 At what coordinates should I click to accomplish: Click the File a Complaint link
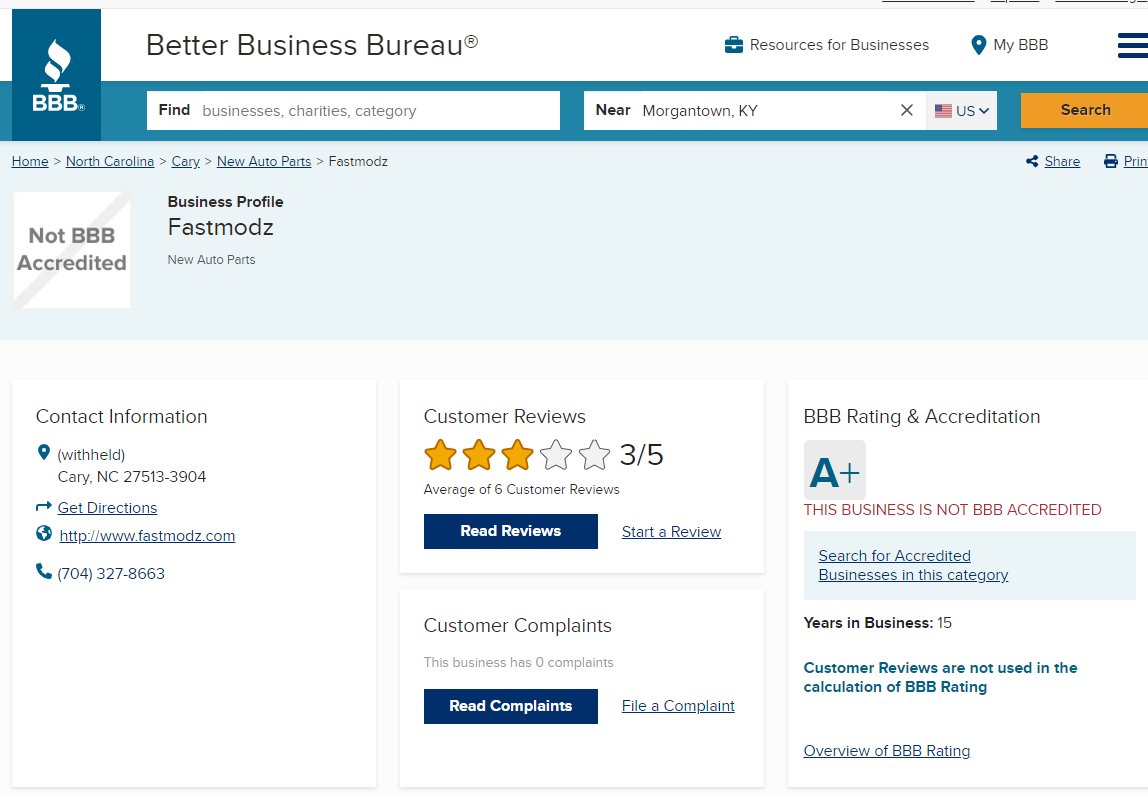(x=678, y=706)
